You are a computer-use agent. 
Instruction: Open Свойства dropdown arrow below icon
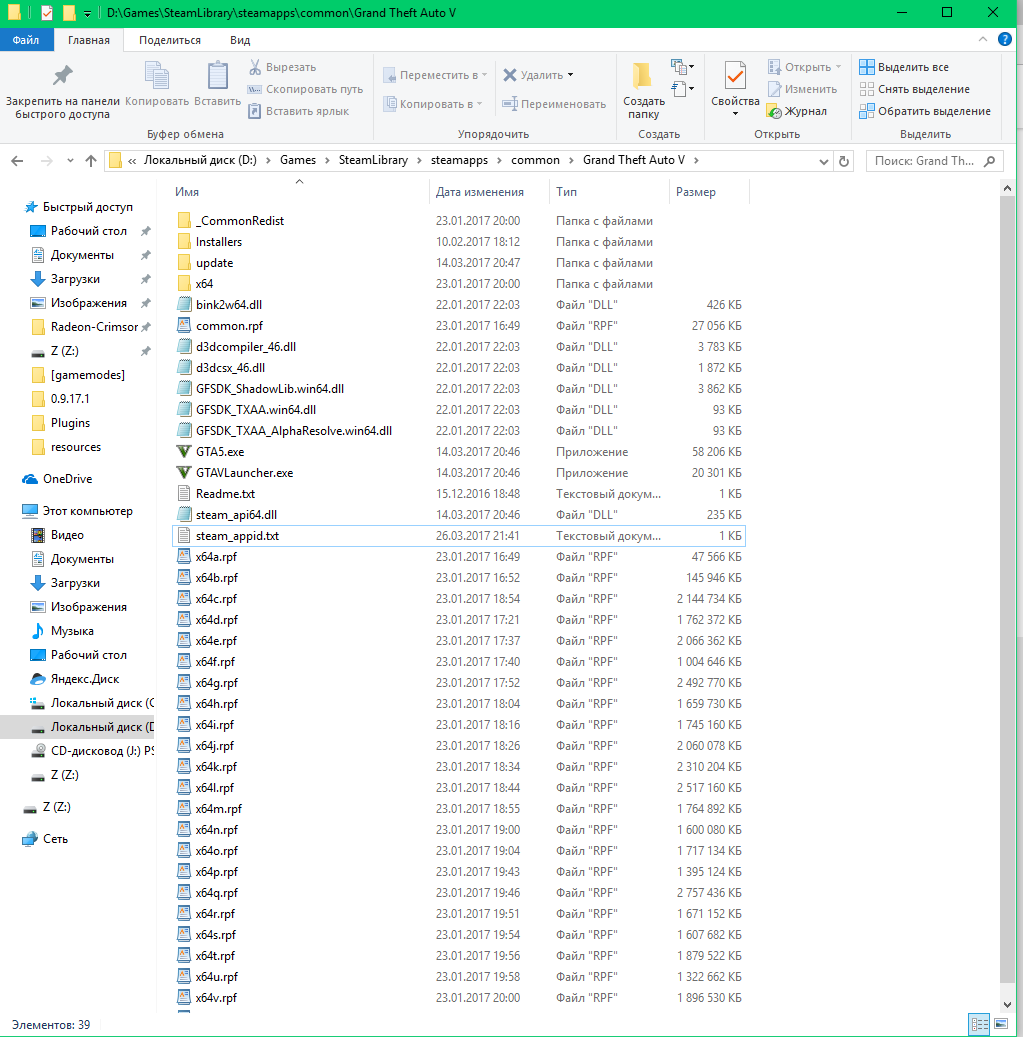click(x=735, y=114)
